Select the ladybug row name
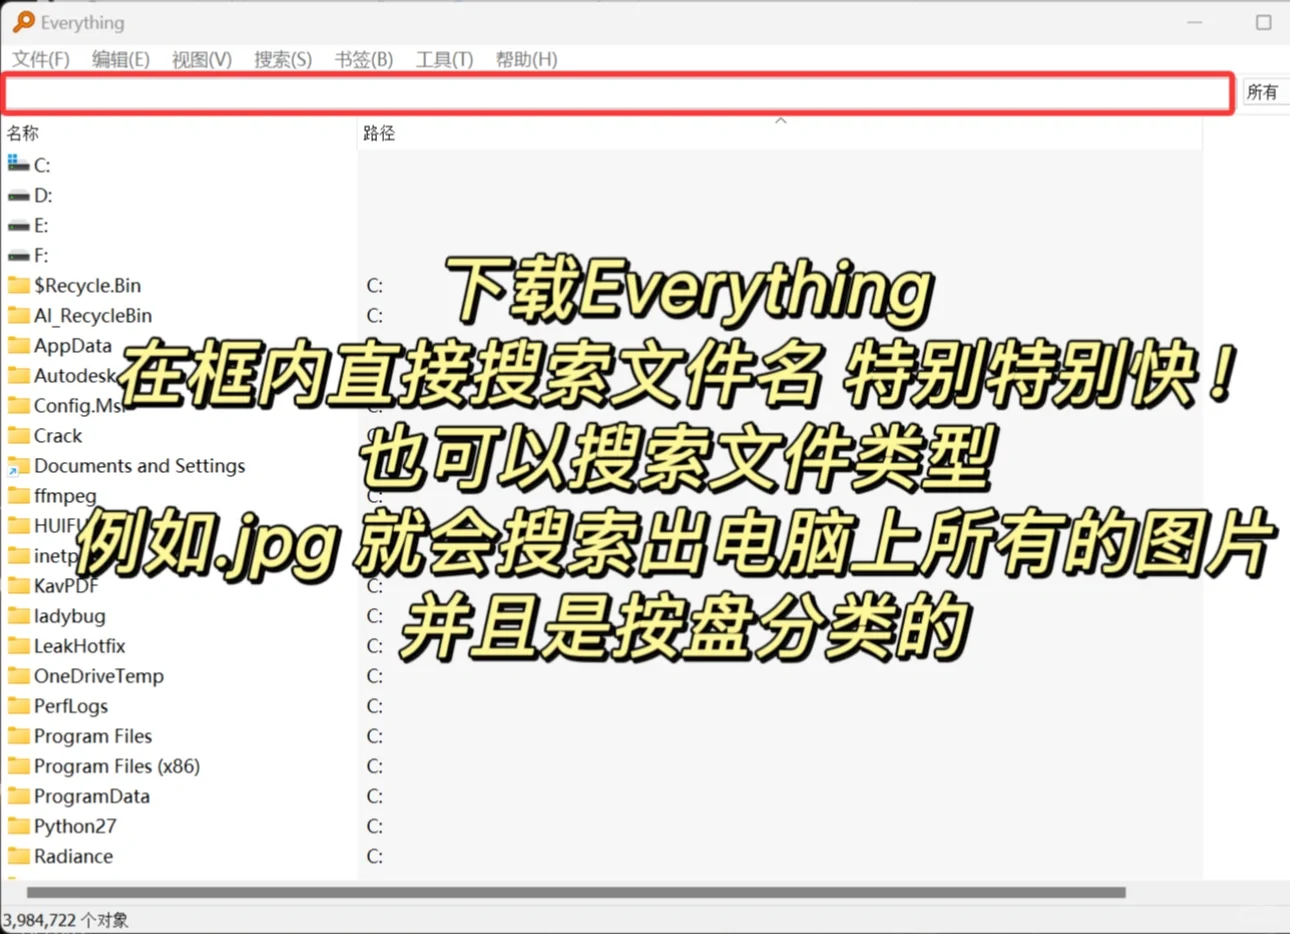Screen dimensions: 1290x934 point(69,616)
